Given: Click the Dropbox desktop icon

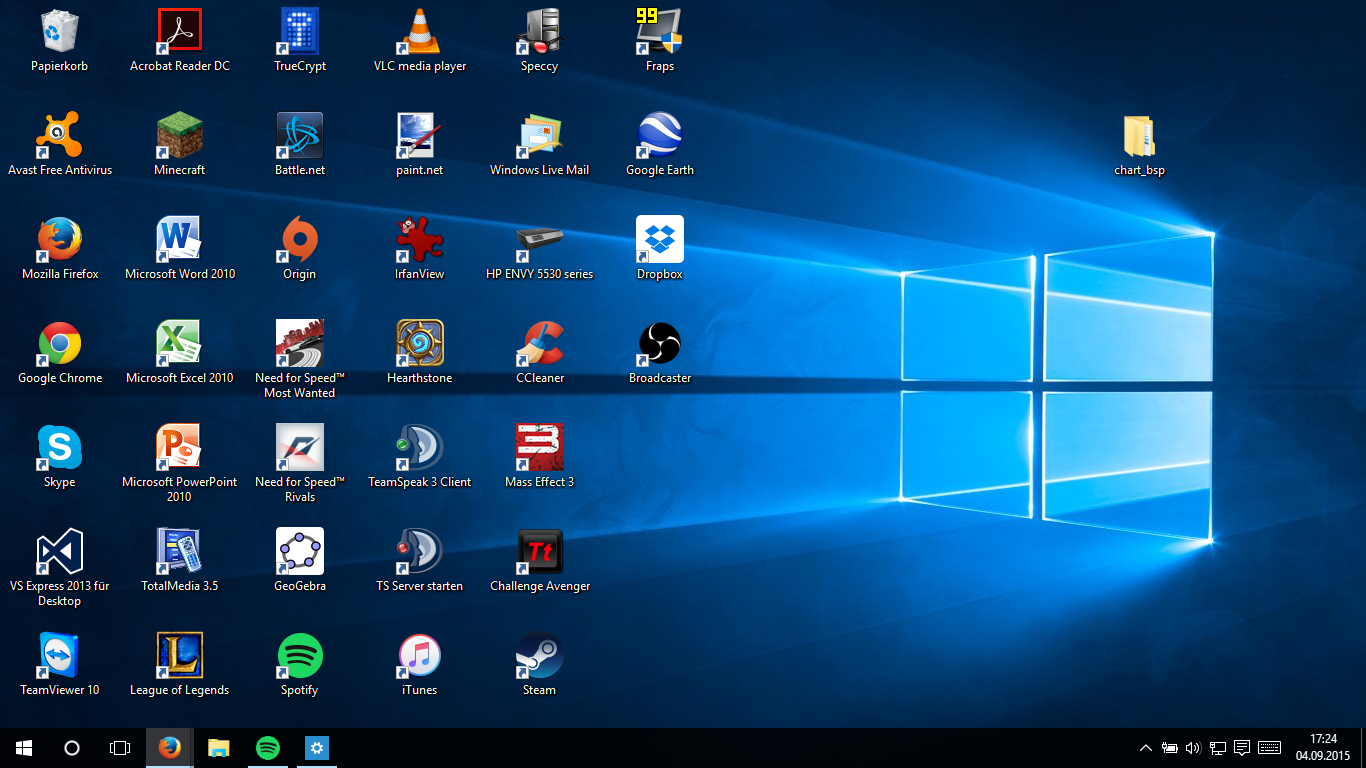Looking at the screenshot, I should [x=660, y=241].
